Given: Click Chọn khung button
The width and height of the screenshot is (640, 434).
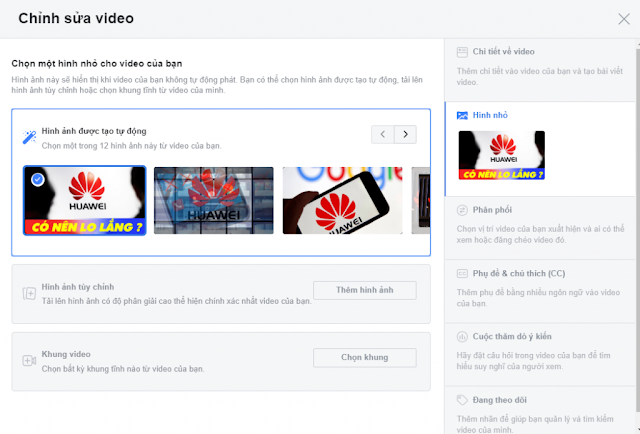Looking at the screenshot, I should tap(365, 358).
